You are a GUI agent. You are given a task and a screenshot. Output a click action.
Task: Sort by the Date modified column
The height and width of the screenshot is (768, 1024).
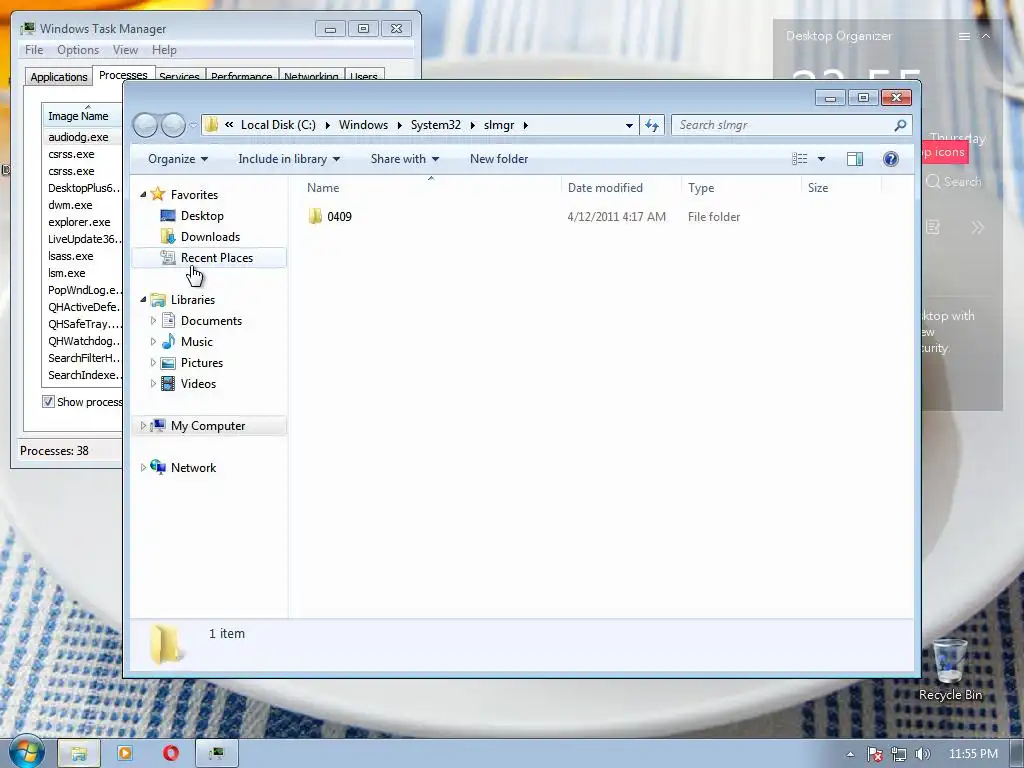[621, 187]
